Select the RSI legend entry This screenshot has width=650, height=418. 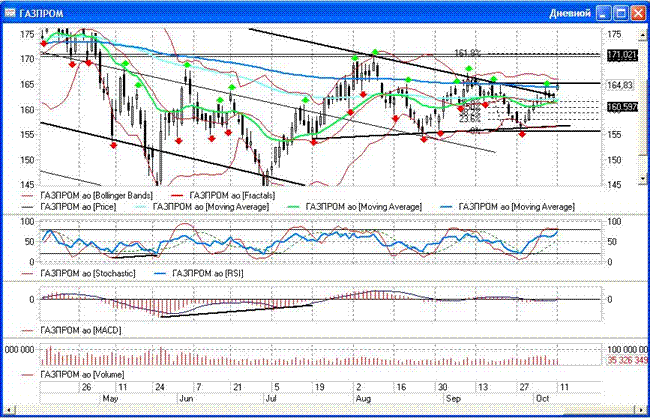tap(199, 273)
